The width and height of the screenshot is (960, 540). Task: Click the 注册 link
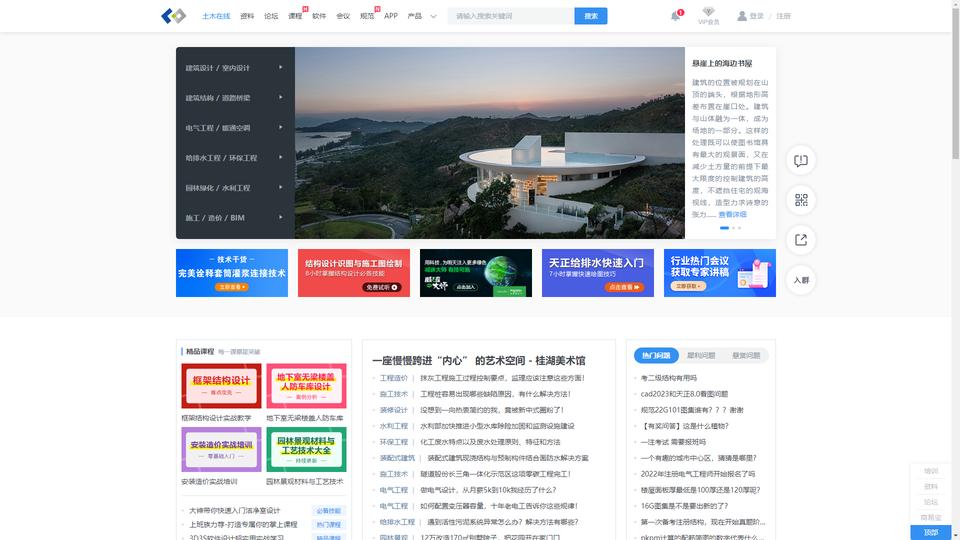(x=784, y=17)
